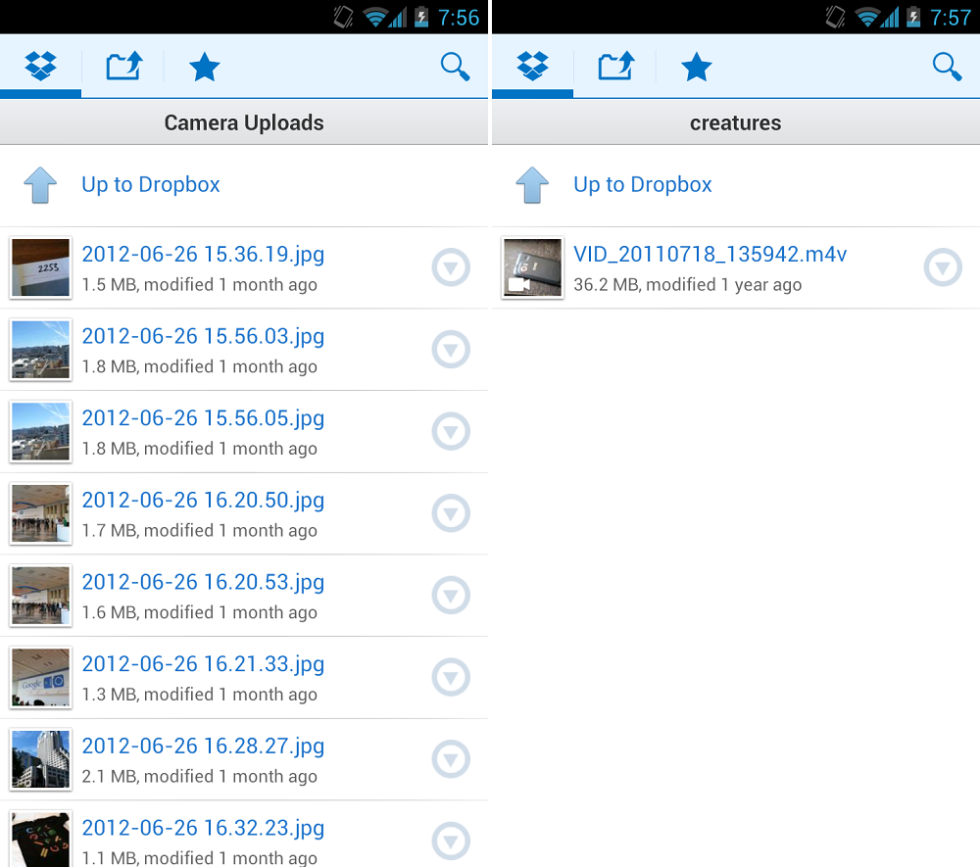Viewport: 980px width, 867px height.
Task: Expand options for 2012-06-26 15.56.05.jpg
Action: tap(450, 432)
